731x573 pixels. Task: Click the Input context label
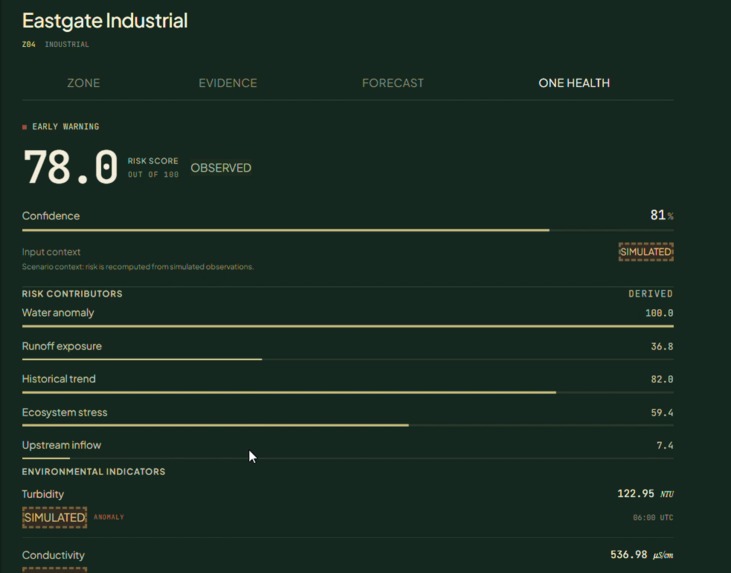point(51,252)
